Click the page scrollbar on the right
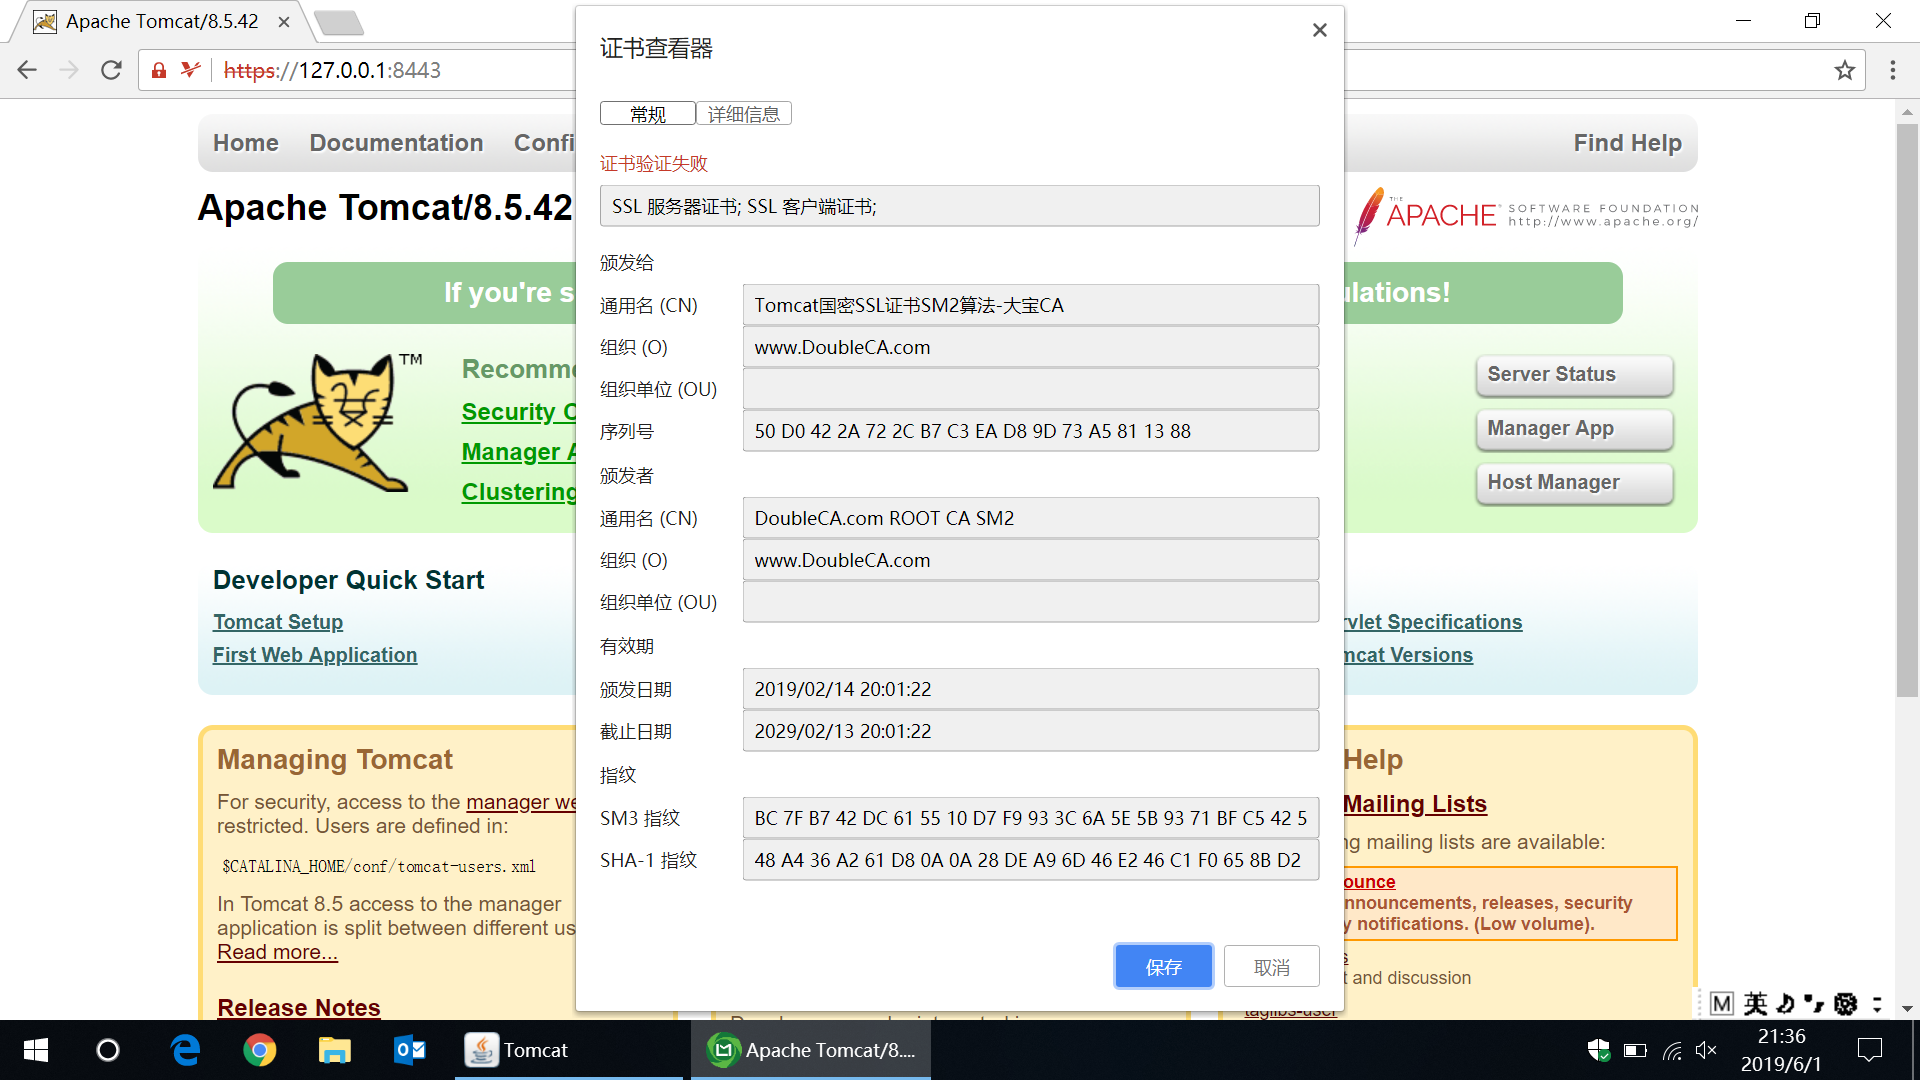This screenshot has height=1080, width=1920. pyautogui.click(x=1907, y=400)
